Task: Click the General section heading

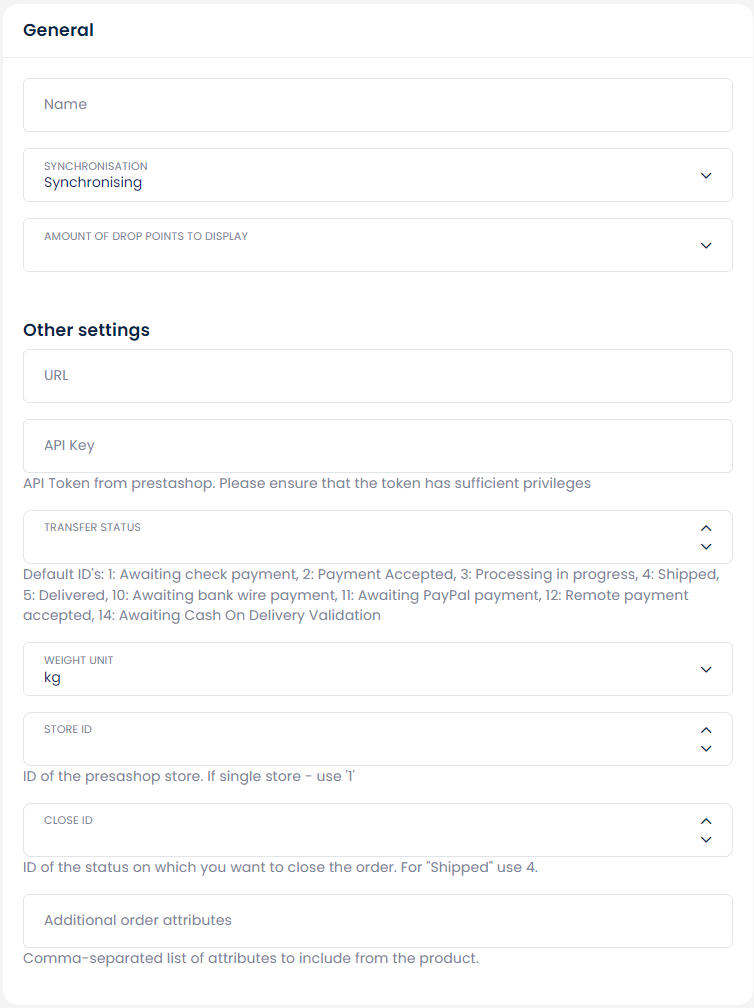Action: tap(59, 30)
